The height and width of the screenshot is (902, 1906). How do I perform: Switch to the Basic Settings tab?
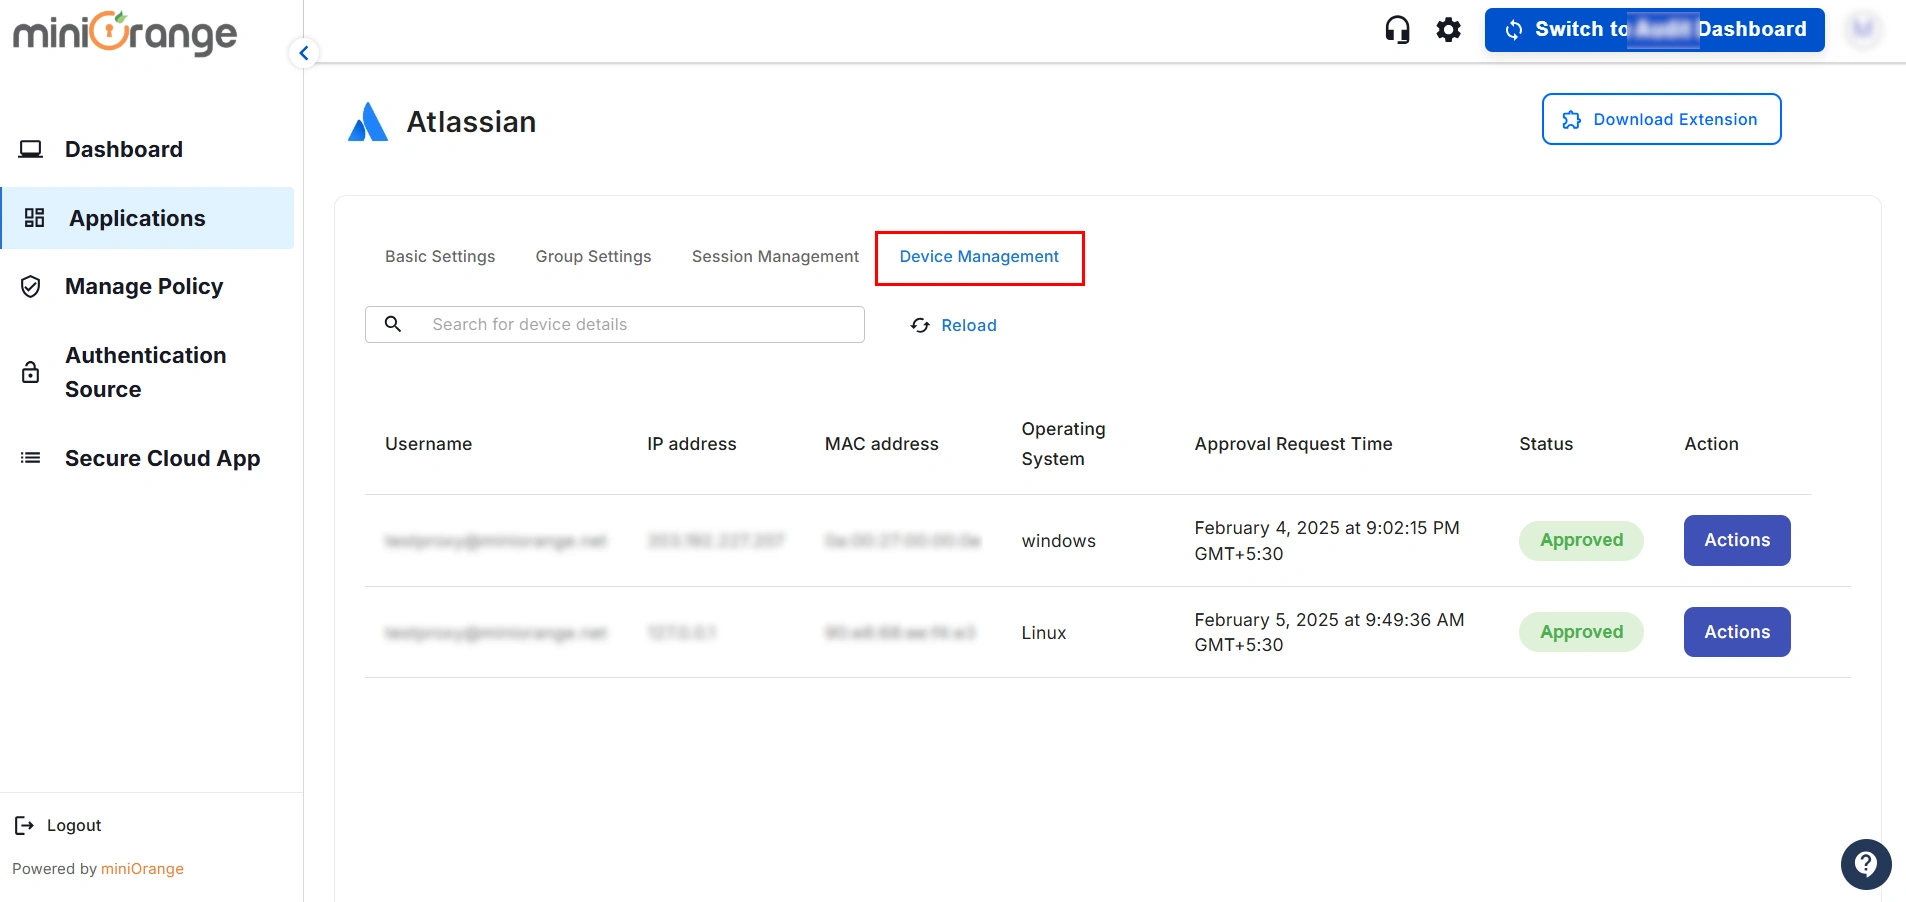(440, 256)
